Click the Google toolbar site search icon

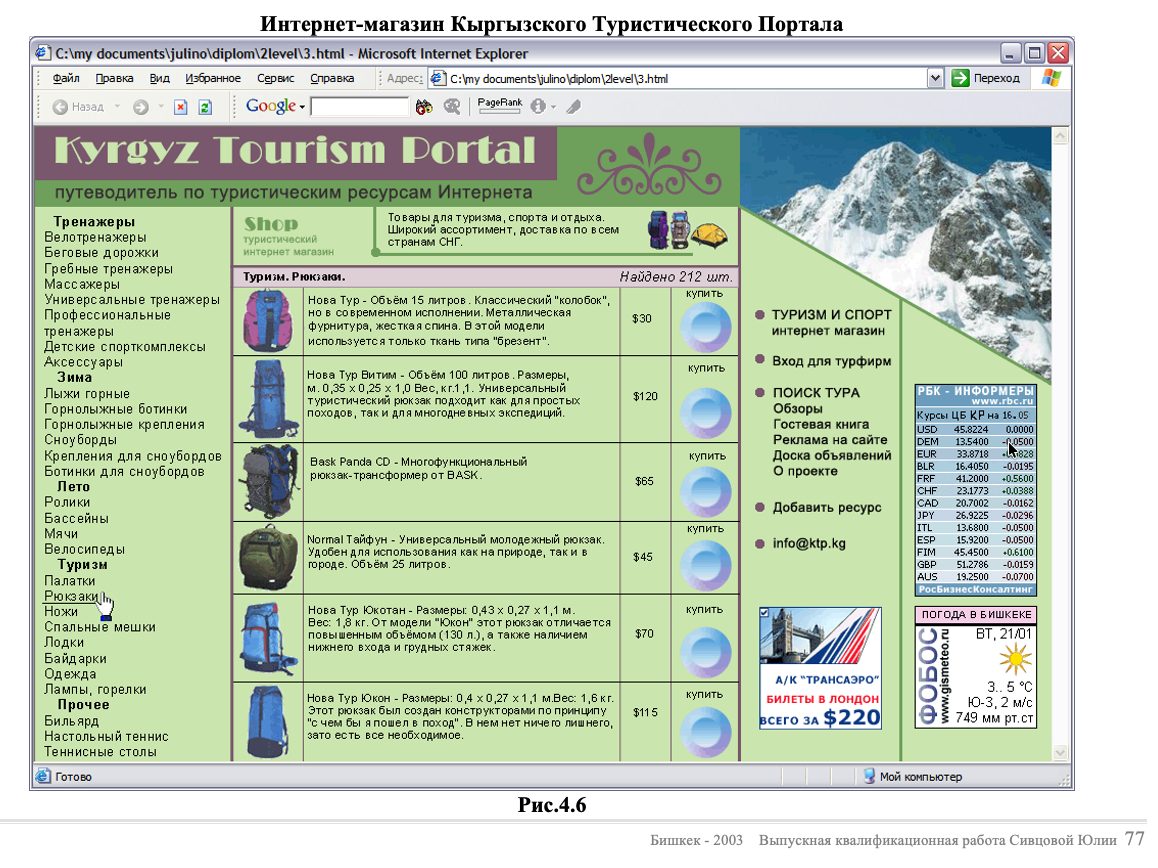point(452,107)
